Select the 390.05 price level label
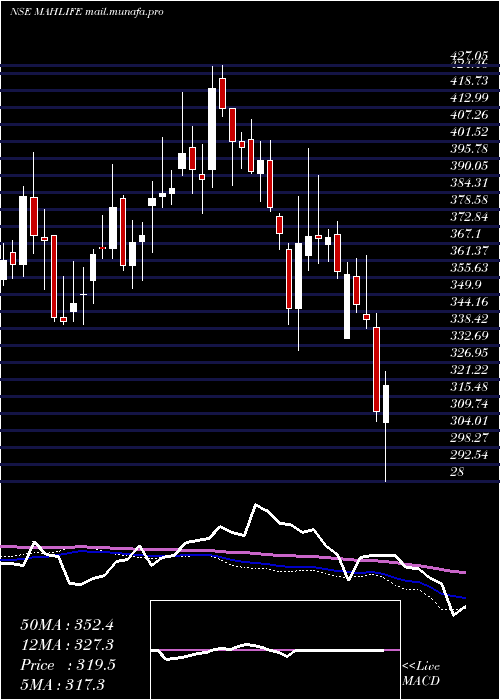500x700 pixels. [x=469, y=166]
